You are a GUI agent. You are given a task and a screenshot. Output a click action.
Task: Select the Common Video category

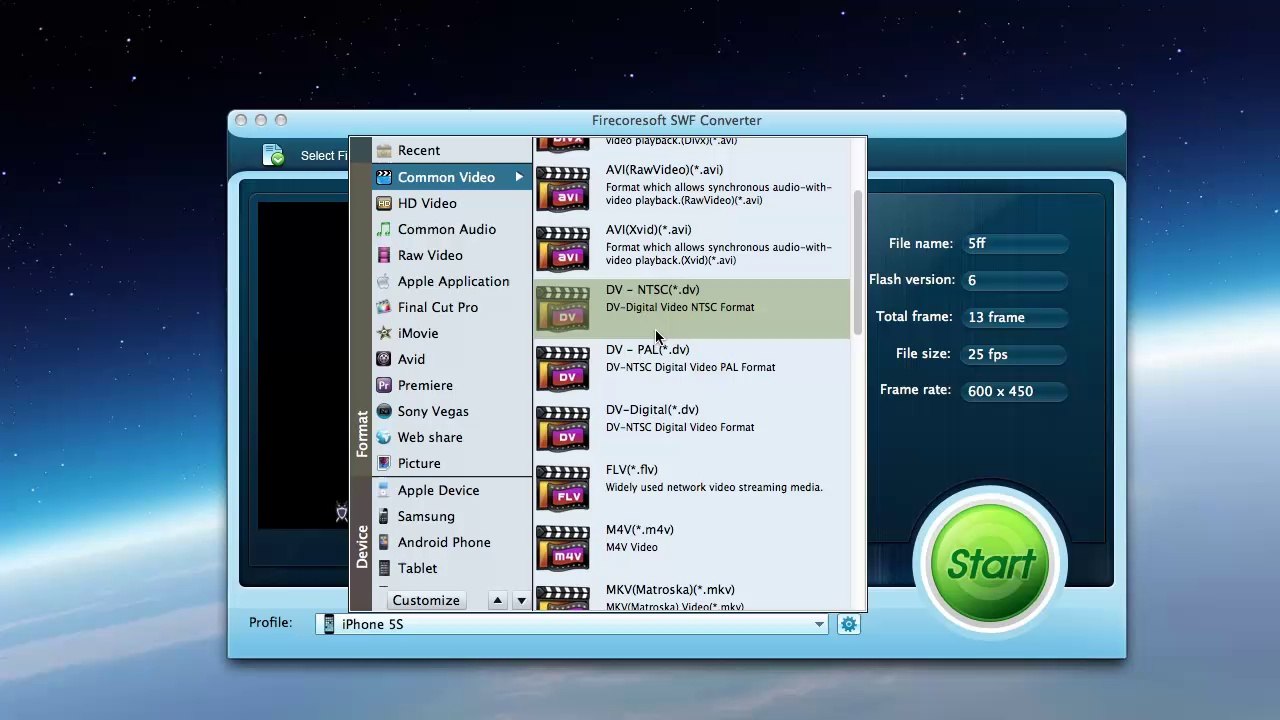click(x=452, y=177)
